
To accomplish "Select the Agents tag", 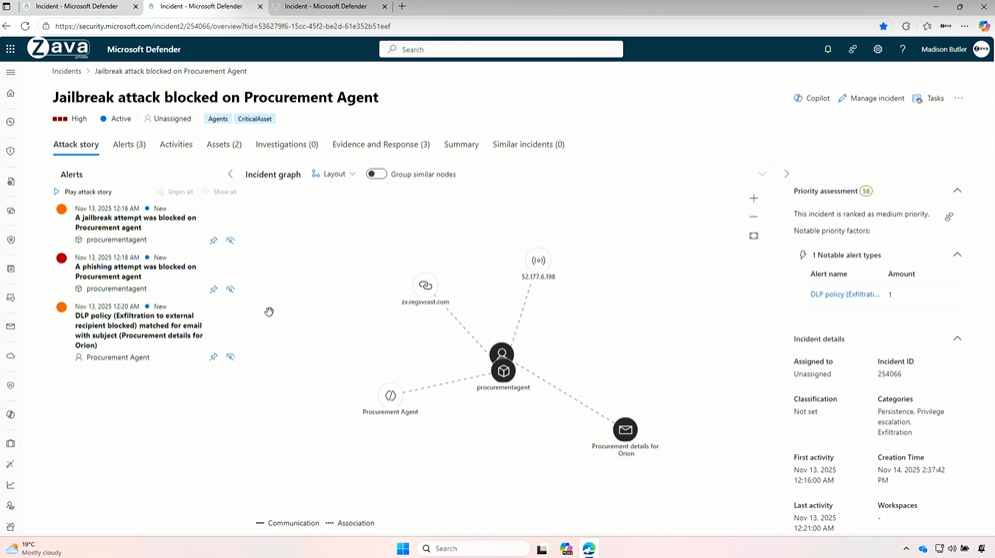I will tap(218, 119).
